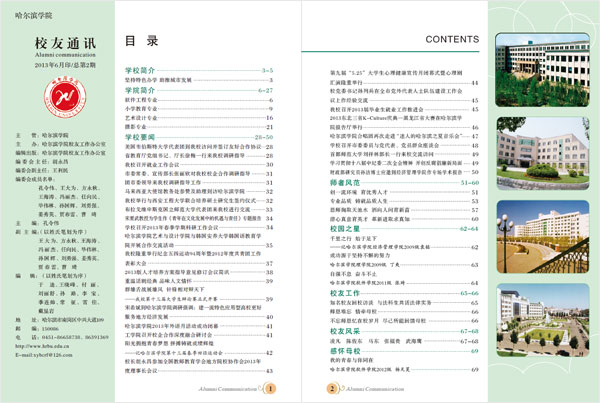
Task: Select the 自强不息 奋斗不止 entry
Action: (354, 274)
